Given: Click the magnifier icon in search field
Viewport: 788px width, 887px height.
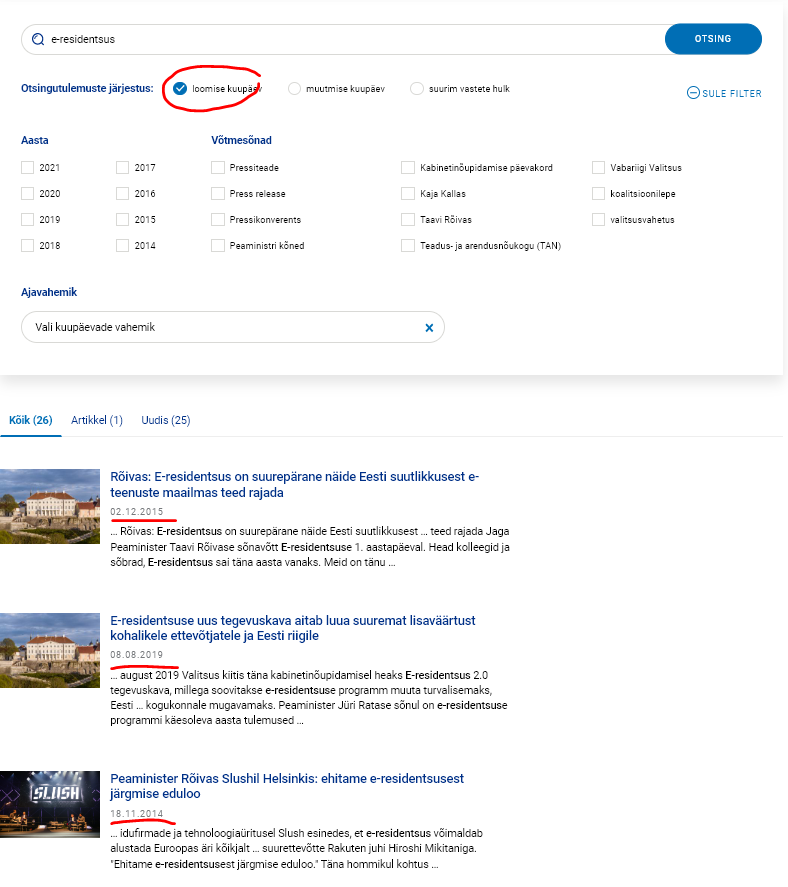Looking at the screenshot, I should point(38,40).
